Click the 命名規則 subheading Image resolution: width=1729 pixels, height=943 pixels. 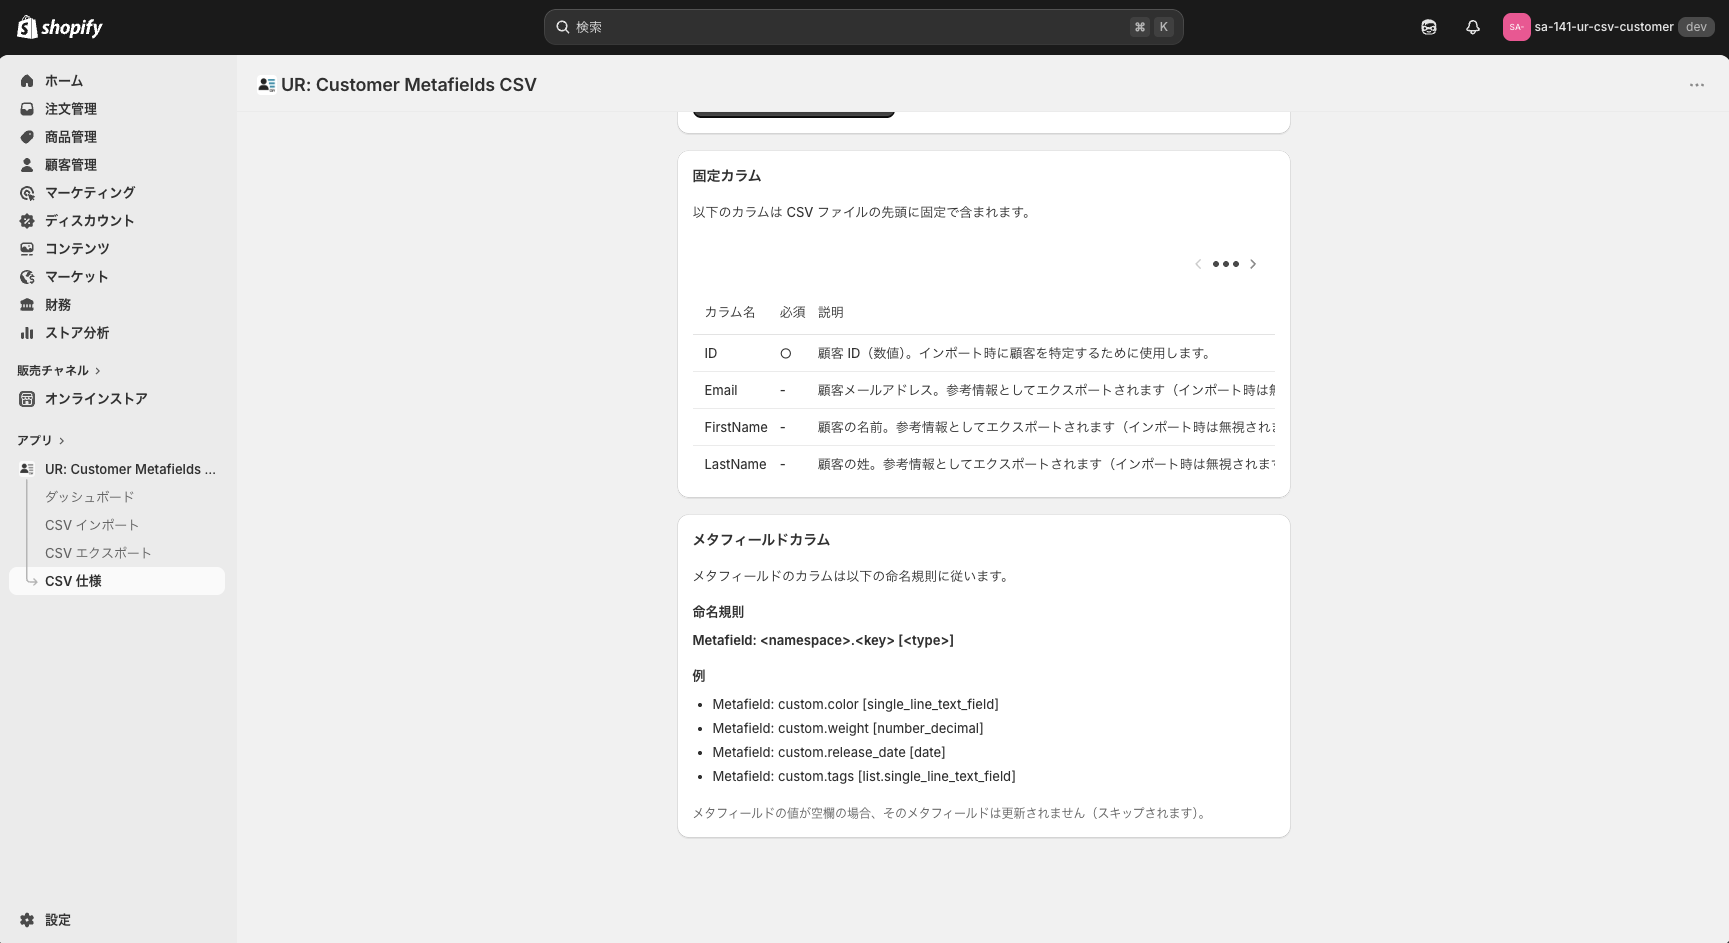coord(718,612)
